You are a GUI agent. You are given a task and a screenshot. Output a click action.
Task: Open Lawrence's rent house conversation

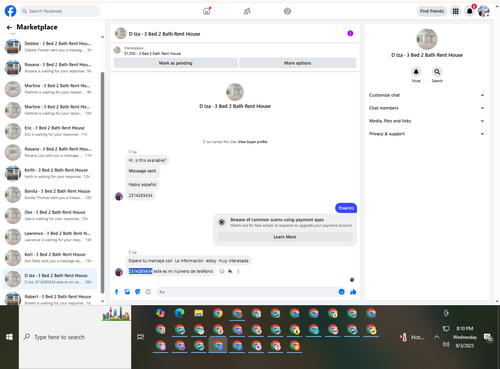49,236
